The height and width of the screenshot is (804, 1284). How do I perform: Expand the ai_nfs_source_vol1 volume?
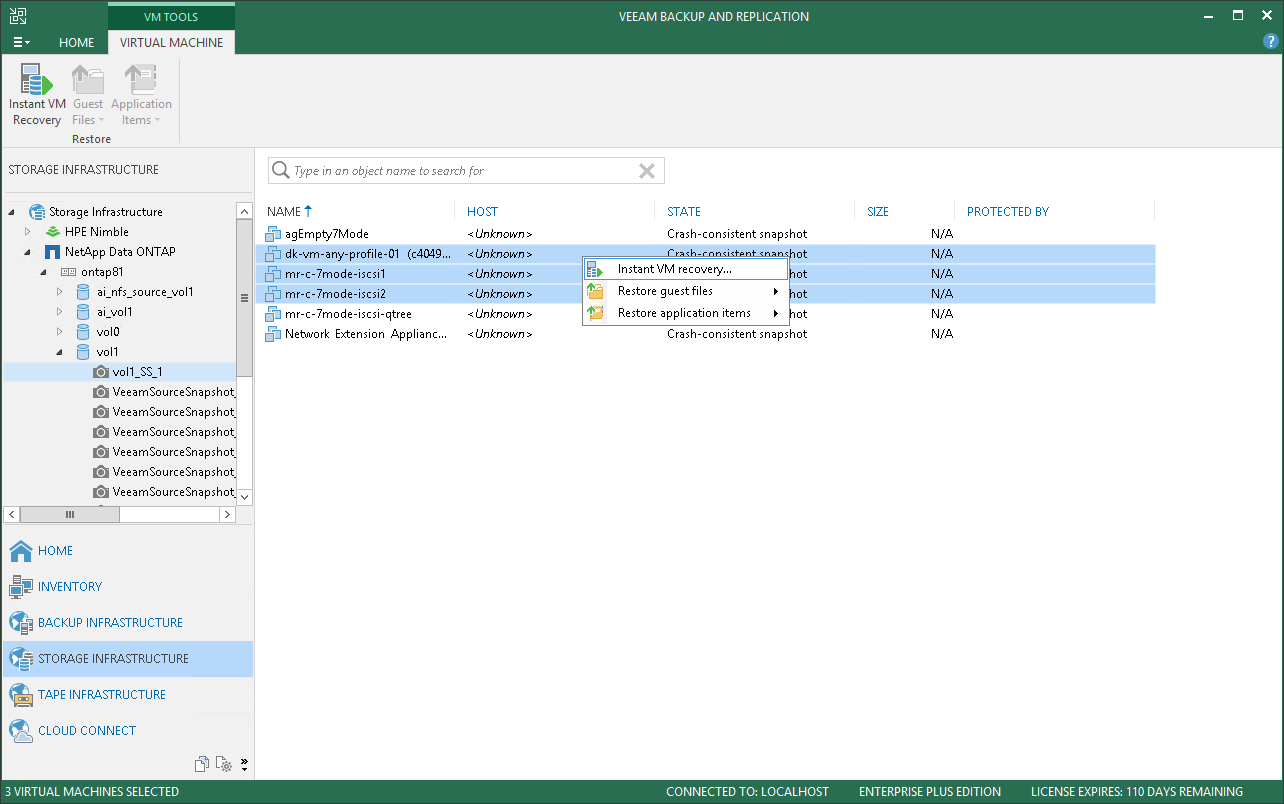point(60,292)
